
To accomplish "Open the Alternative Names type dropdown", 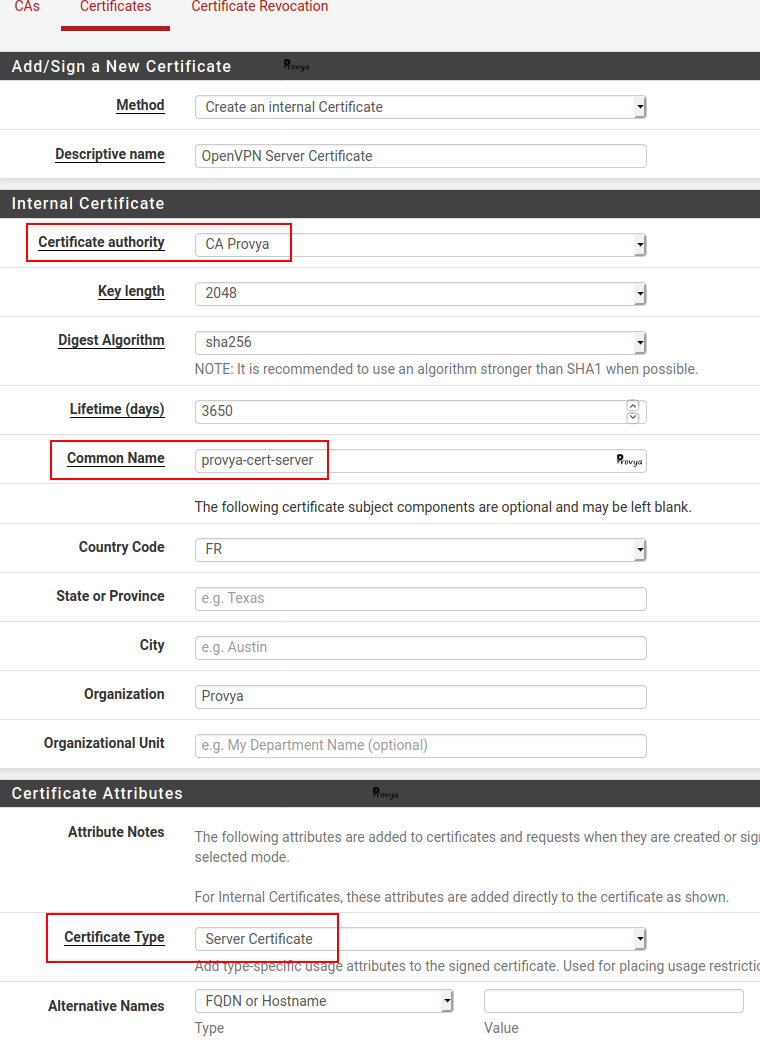I will pos(324,1001).
